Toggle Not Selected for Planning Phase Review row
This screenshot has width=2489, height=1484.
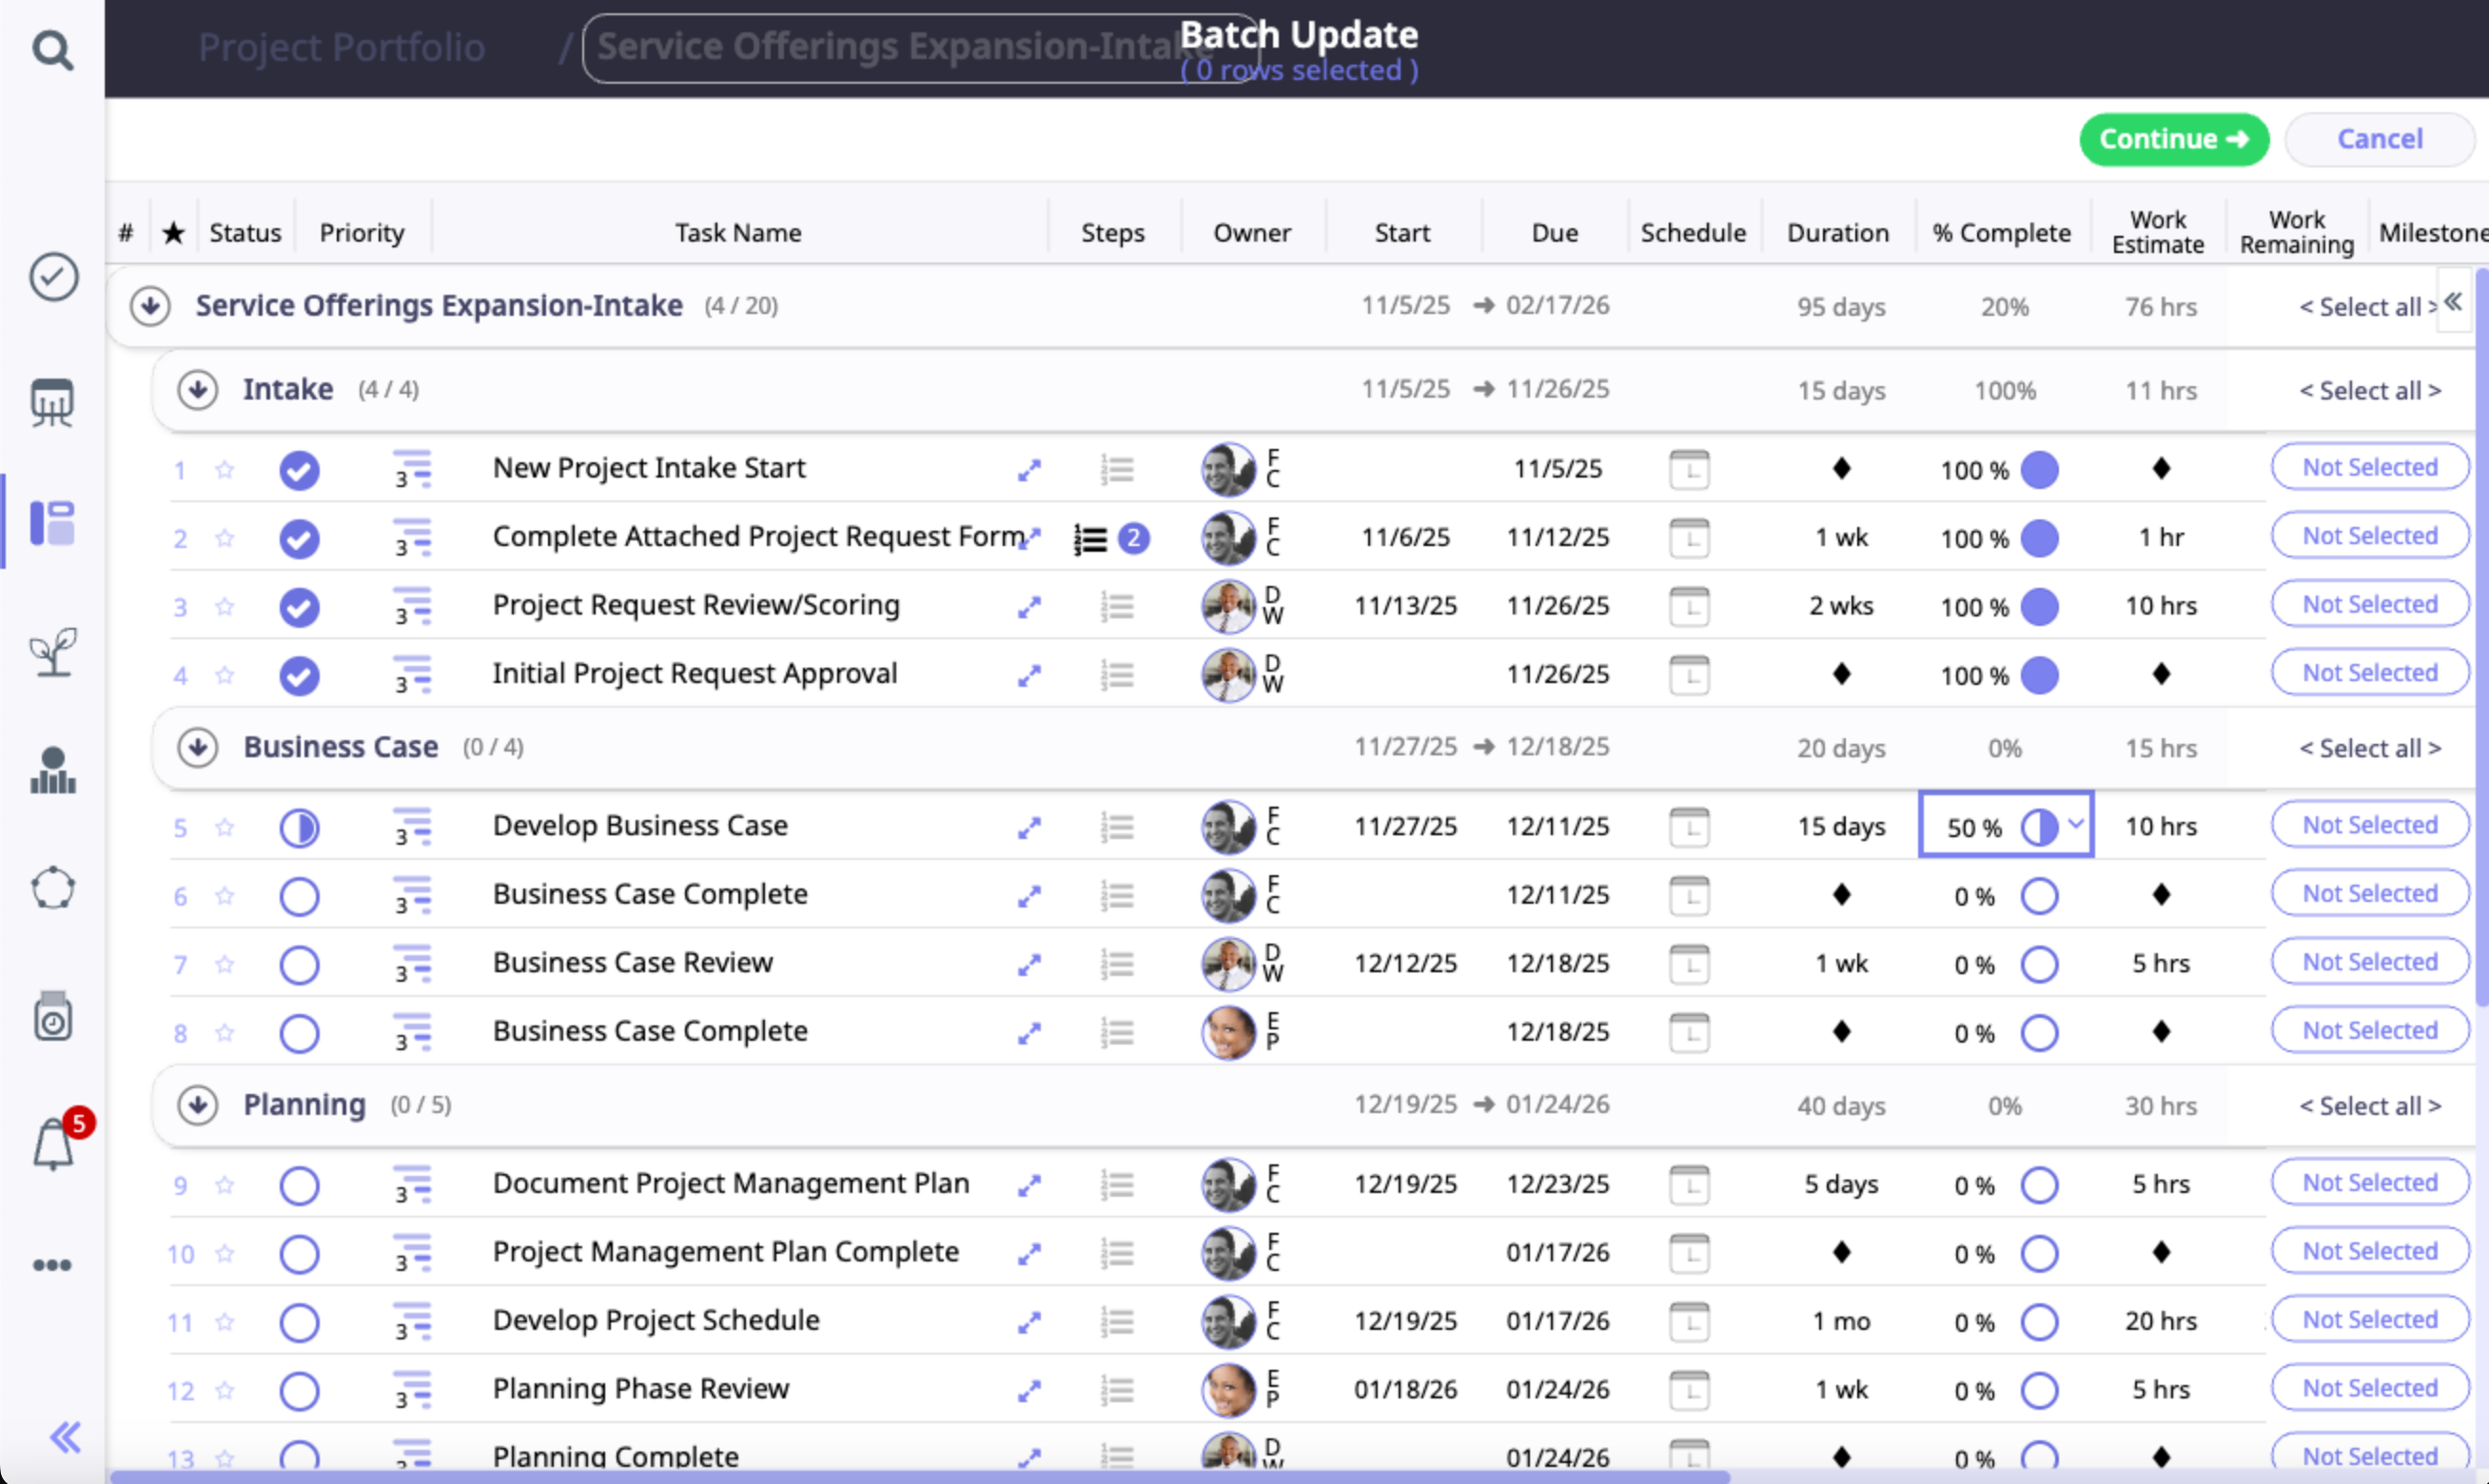click(2369, 1389)
